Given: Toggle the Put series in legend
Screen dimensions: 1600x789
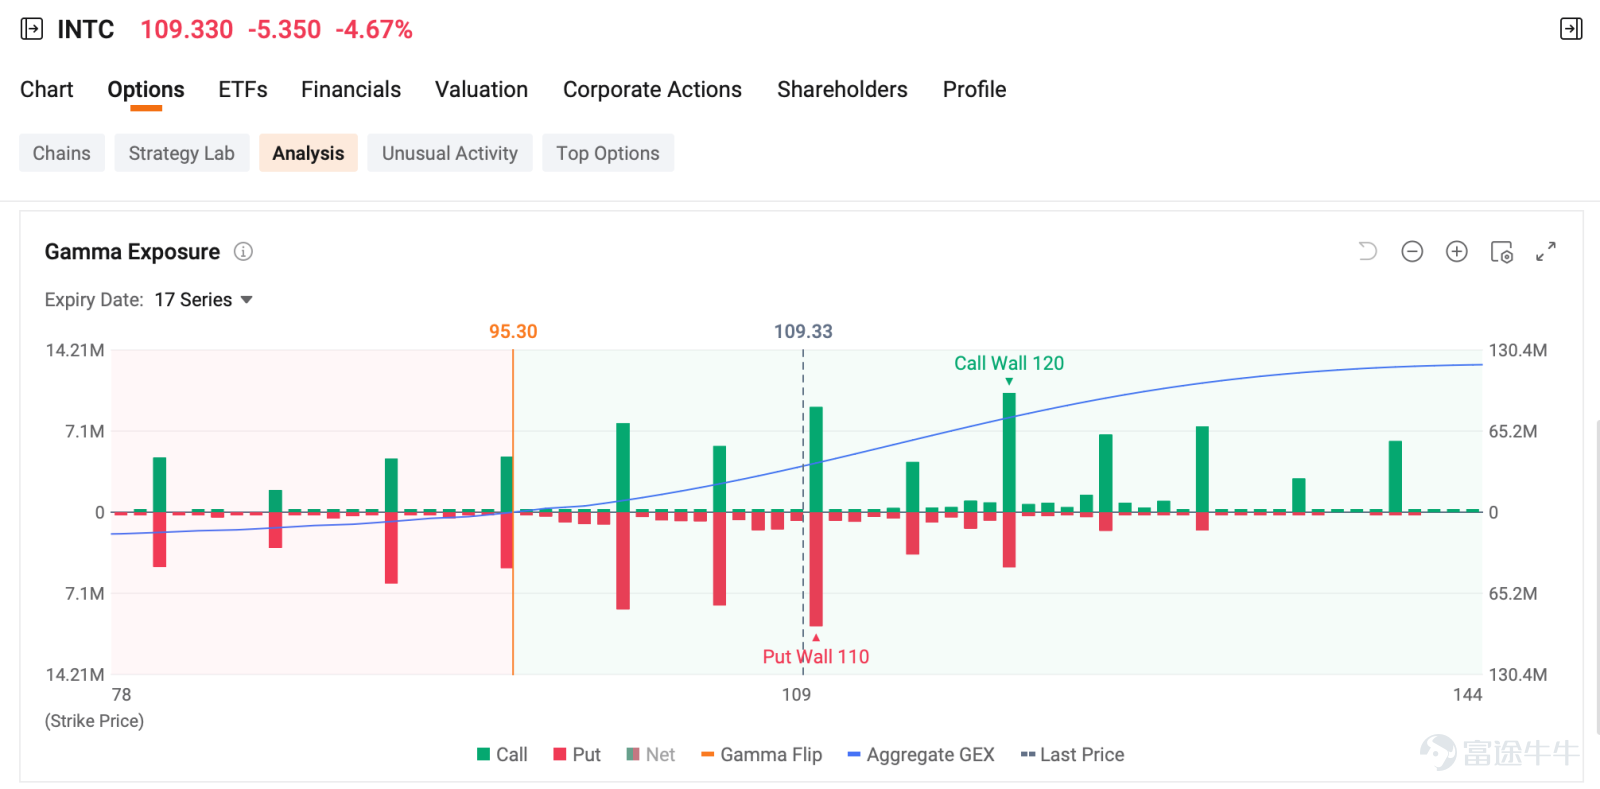Looking at the screenshot, I should pyautogui.click(x=577, y=755).
